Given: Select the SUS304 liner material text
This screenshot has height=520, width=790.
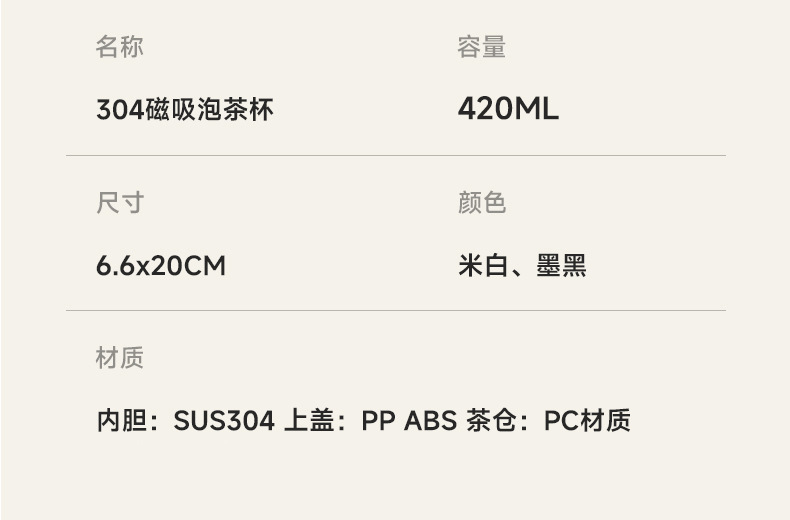Looking at the screenshot, I should 224,421.
